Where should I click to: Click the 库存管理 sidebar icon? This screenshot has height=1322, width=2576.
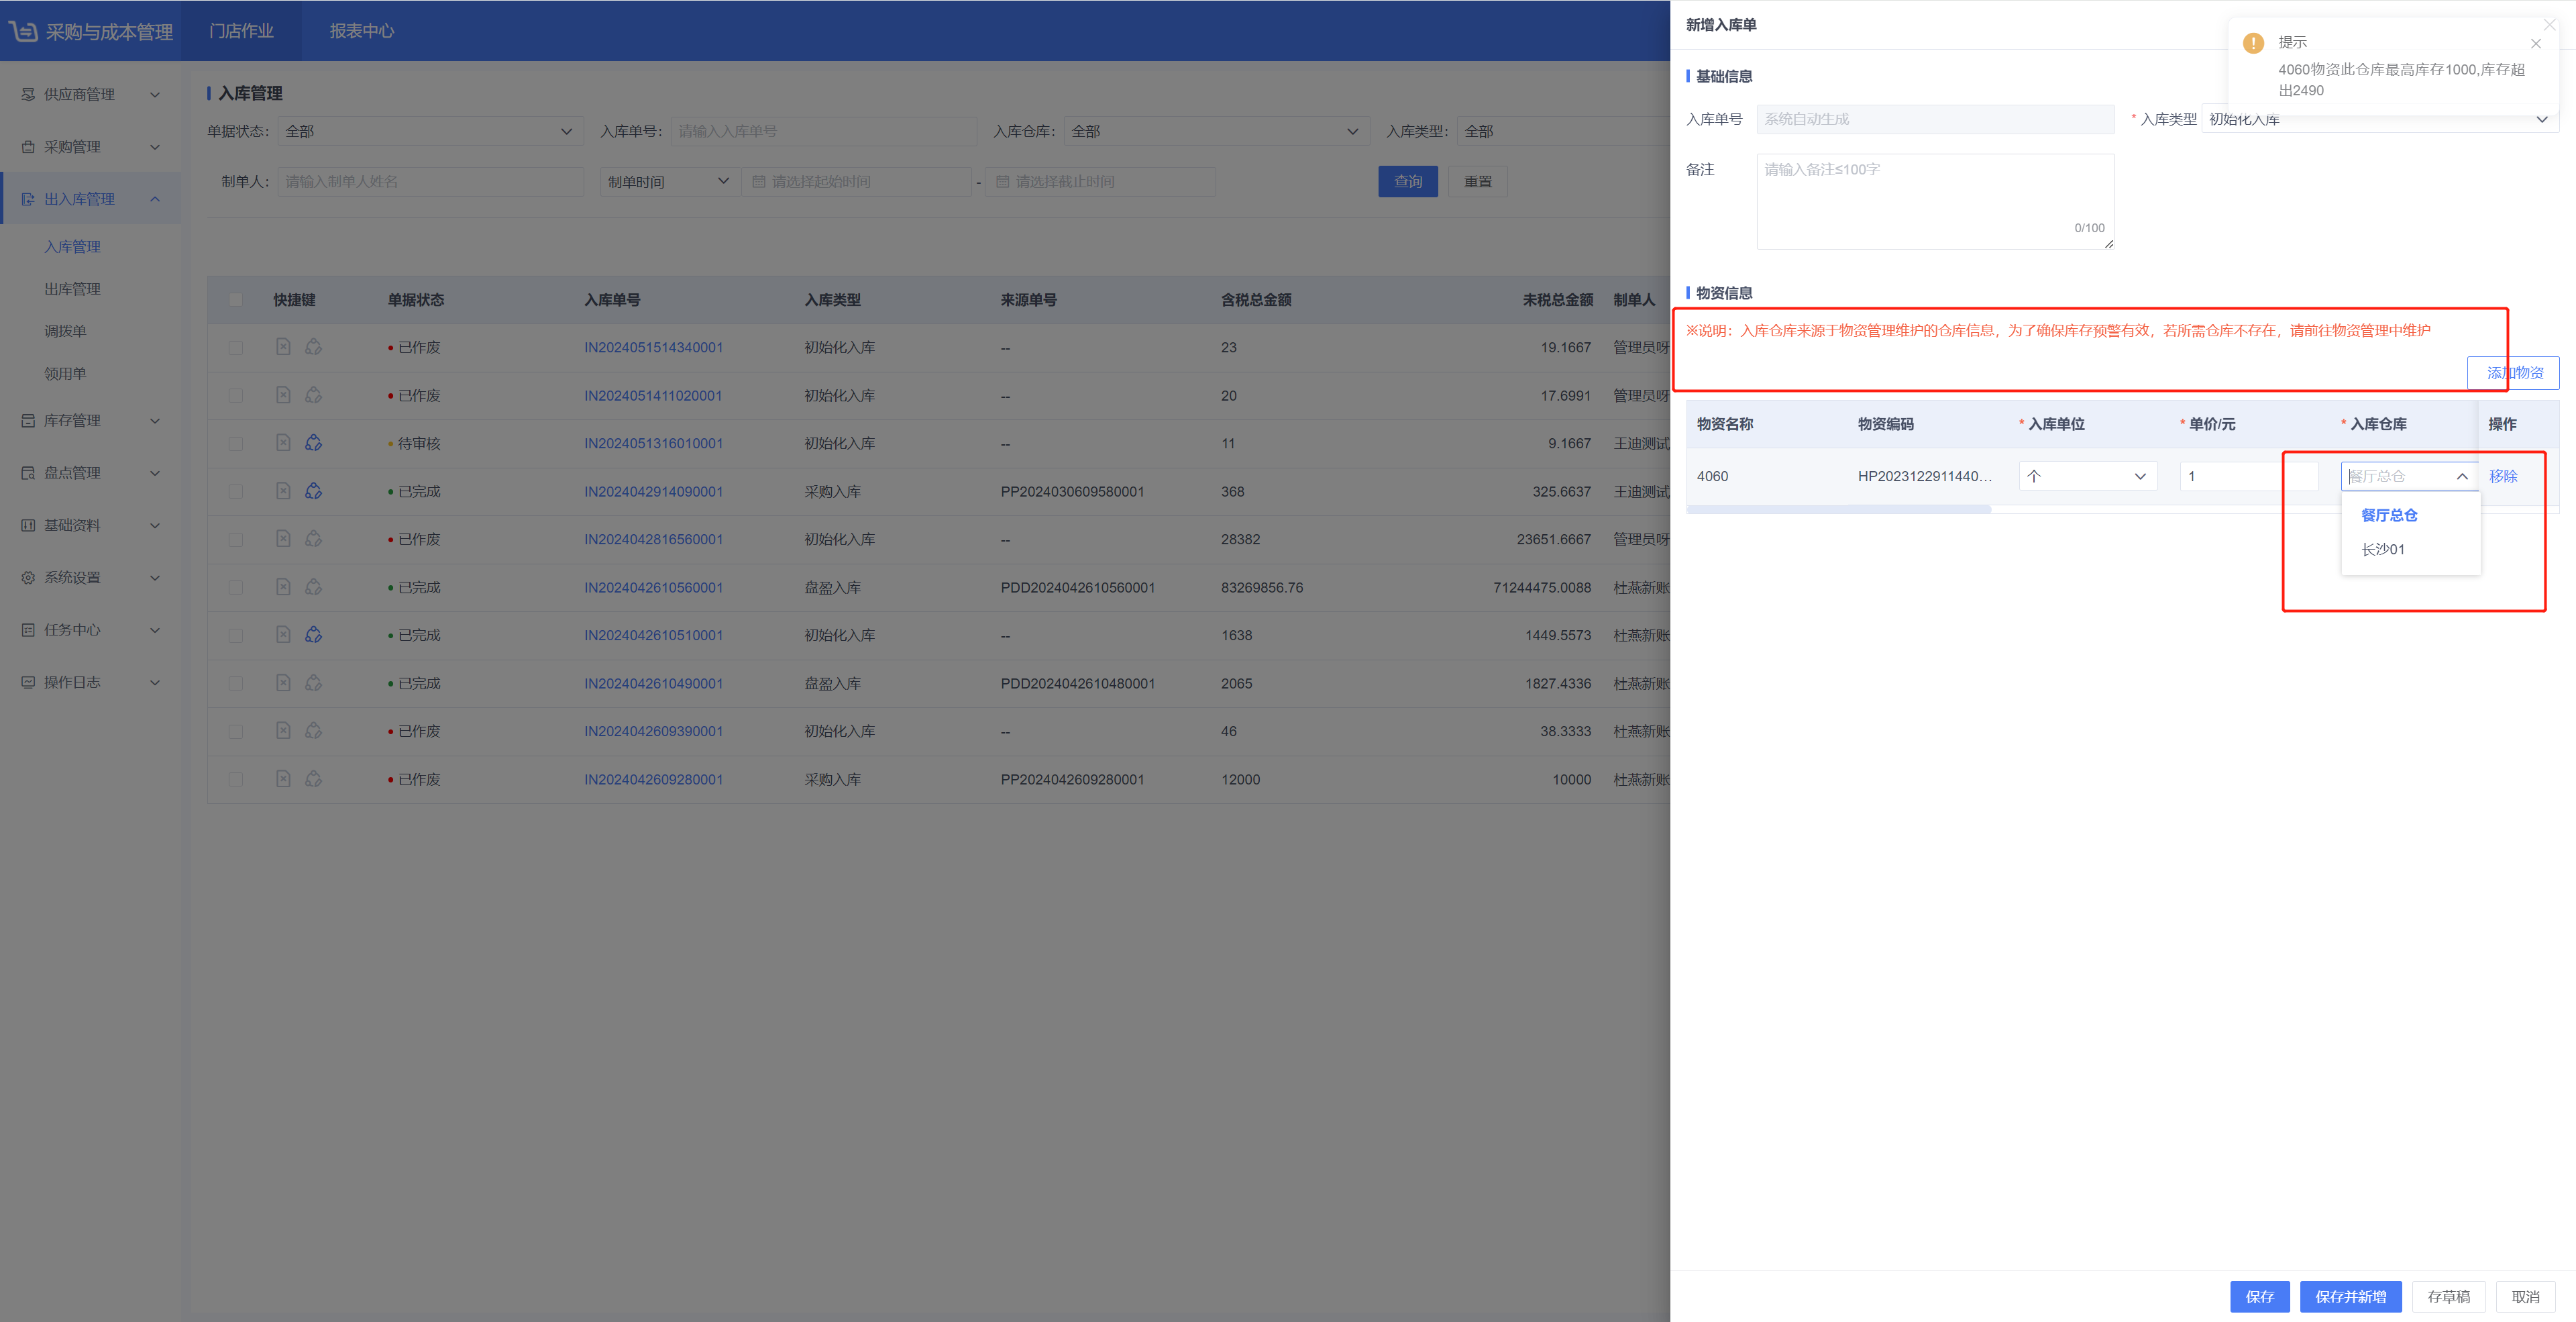pos(28,420)
